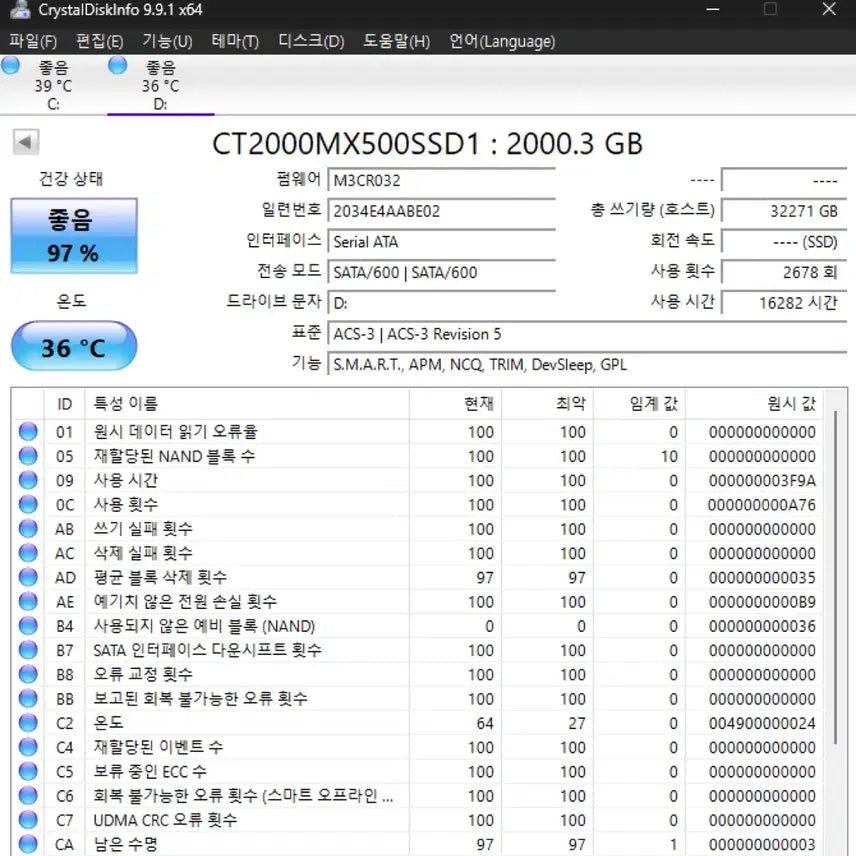Open the 파일(F) menu
Screen dimensions: 856x856
(x=33, y=41)
